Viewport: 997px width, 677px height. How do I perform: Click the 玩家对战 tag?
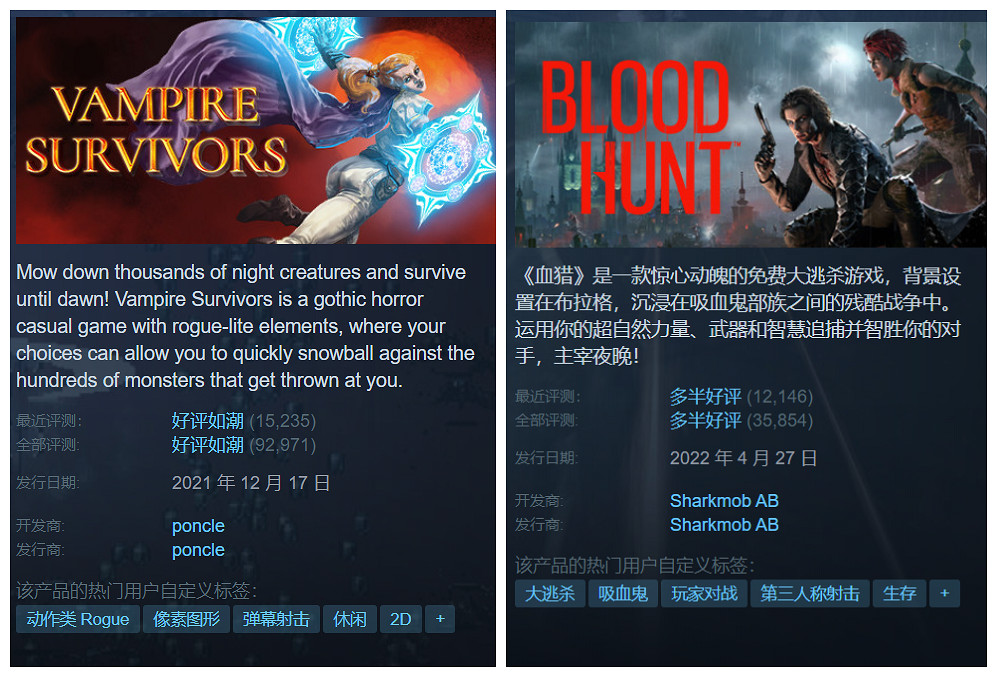tap(704, 594)
